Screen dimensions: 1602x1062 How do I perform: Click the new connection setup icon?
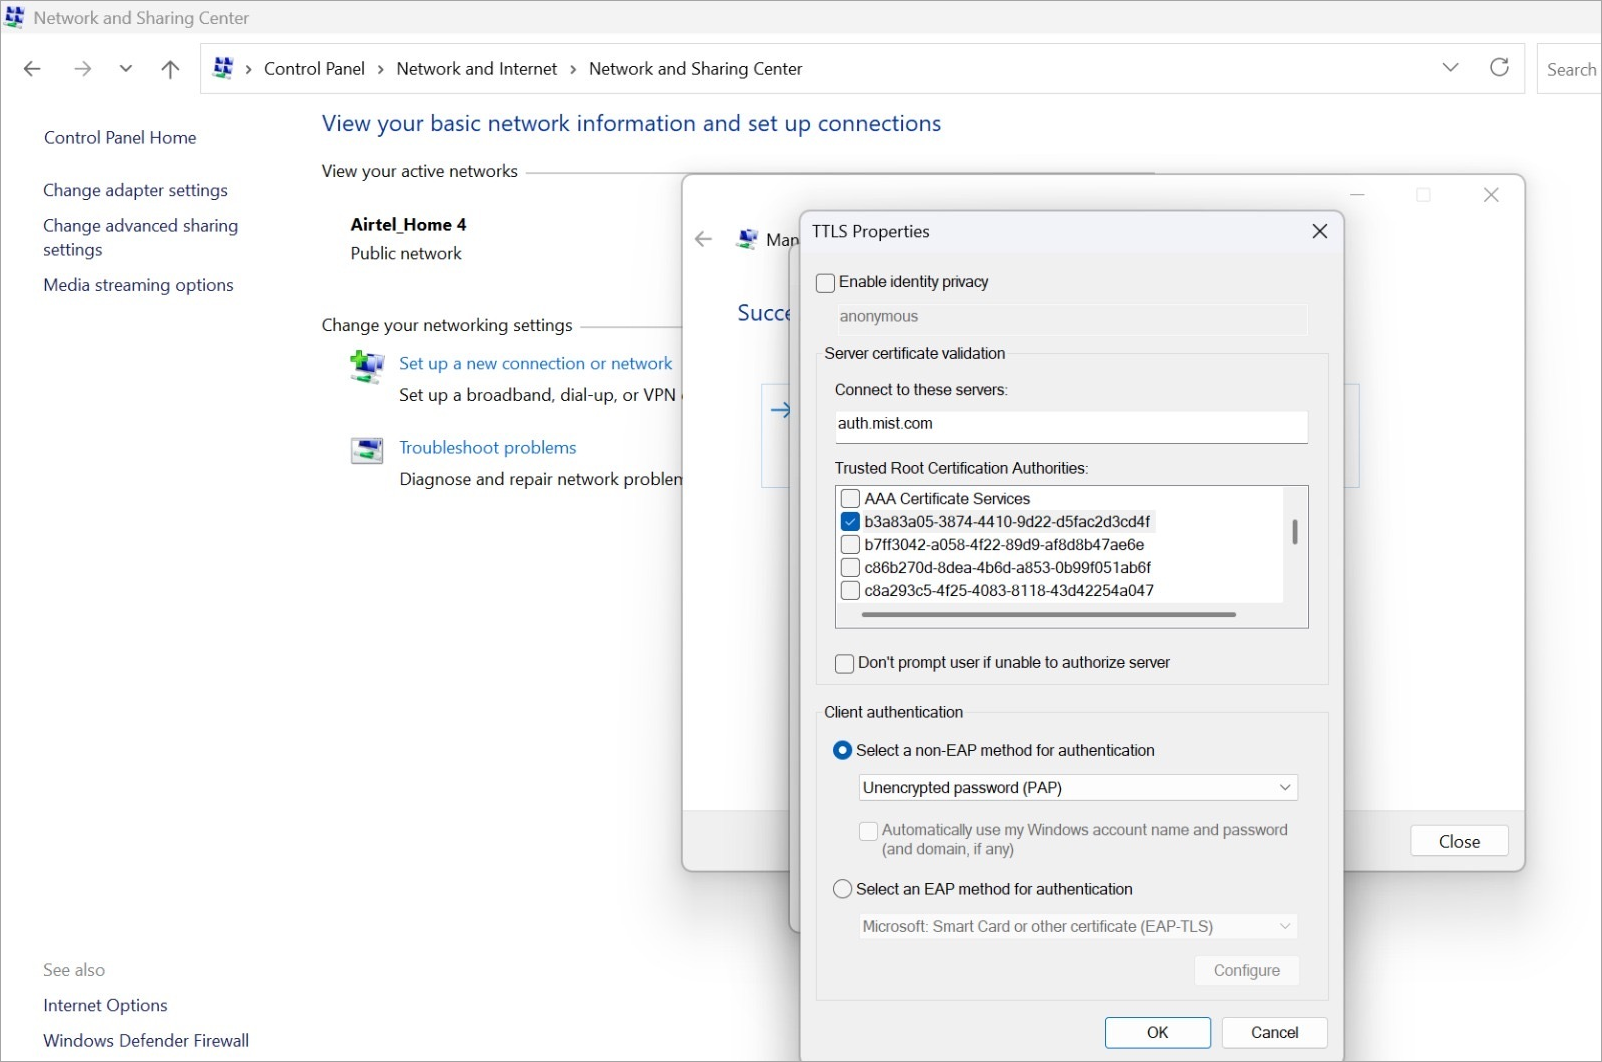tap(367, 367)
